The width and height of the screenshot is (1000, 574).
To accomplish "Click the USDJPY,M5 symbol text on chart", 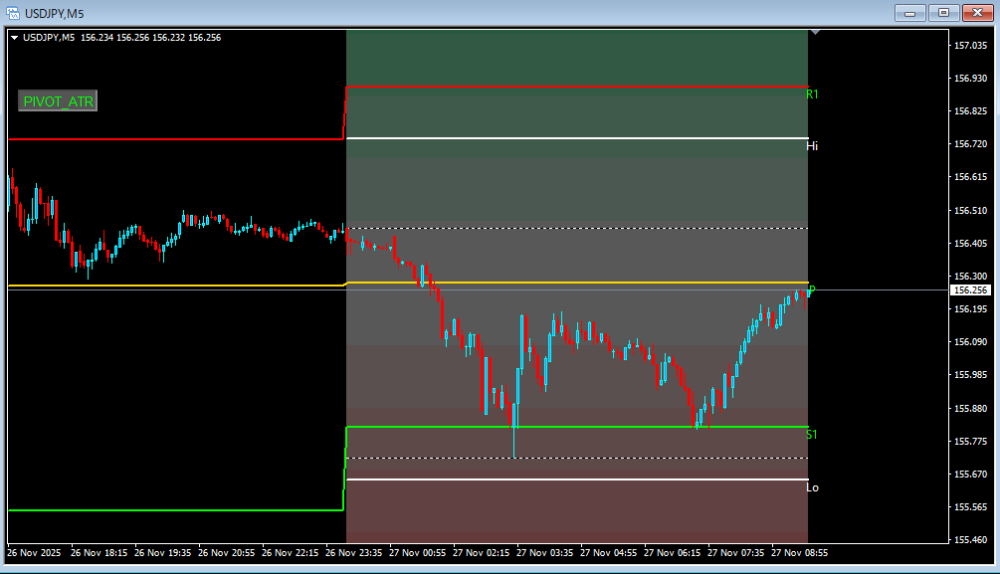I will (x=48, y=38).
